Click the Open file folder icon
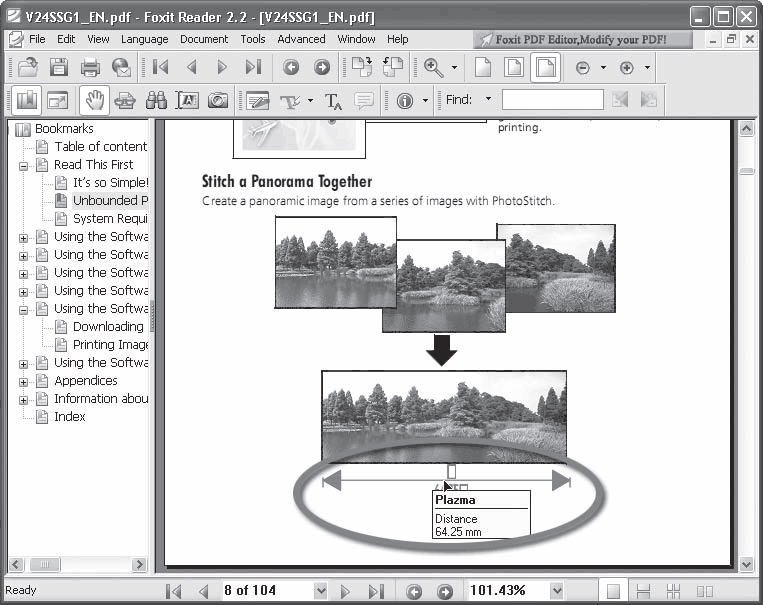The image size is (763, 605). [28, 67]
